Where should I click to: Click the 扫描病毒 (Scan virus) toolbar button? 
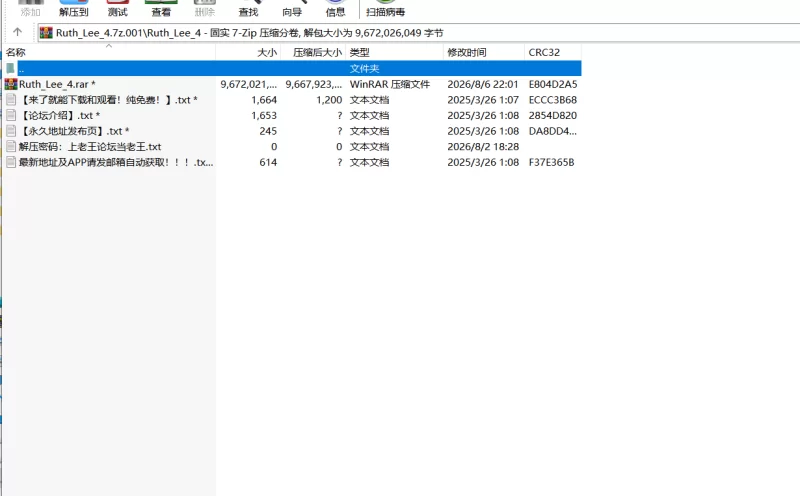[385, 9]
